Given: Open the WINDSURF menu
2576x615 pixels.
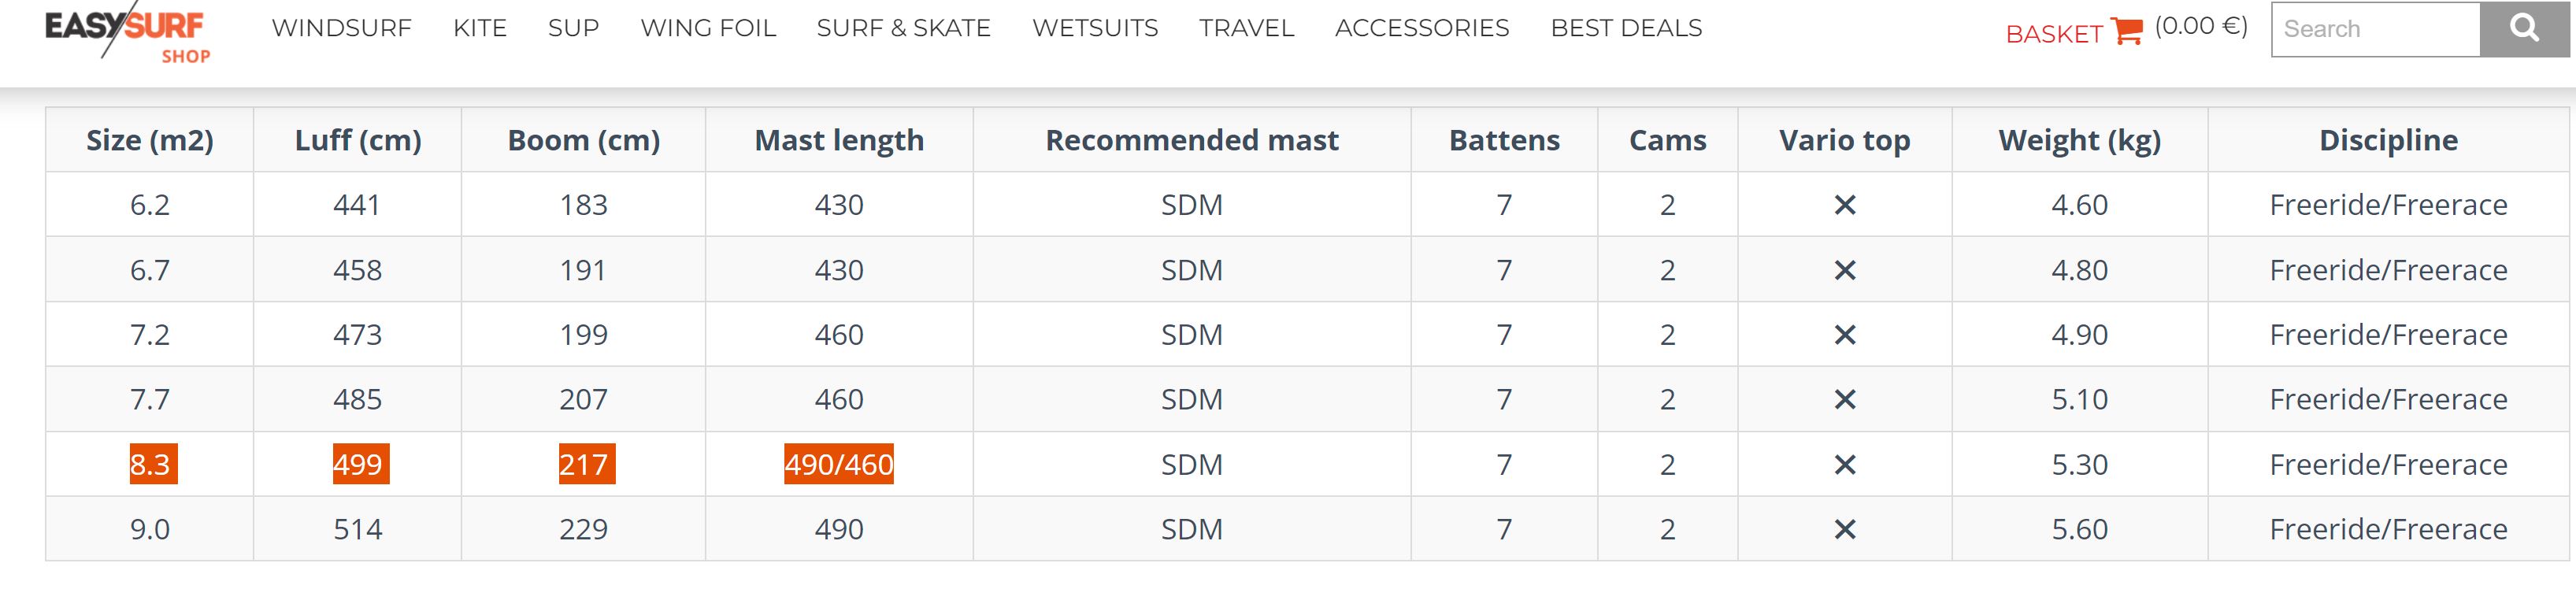Looking at the screenshot, I should coord(342,28).
